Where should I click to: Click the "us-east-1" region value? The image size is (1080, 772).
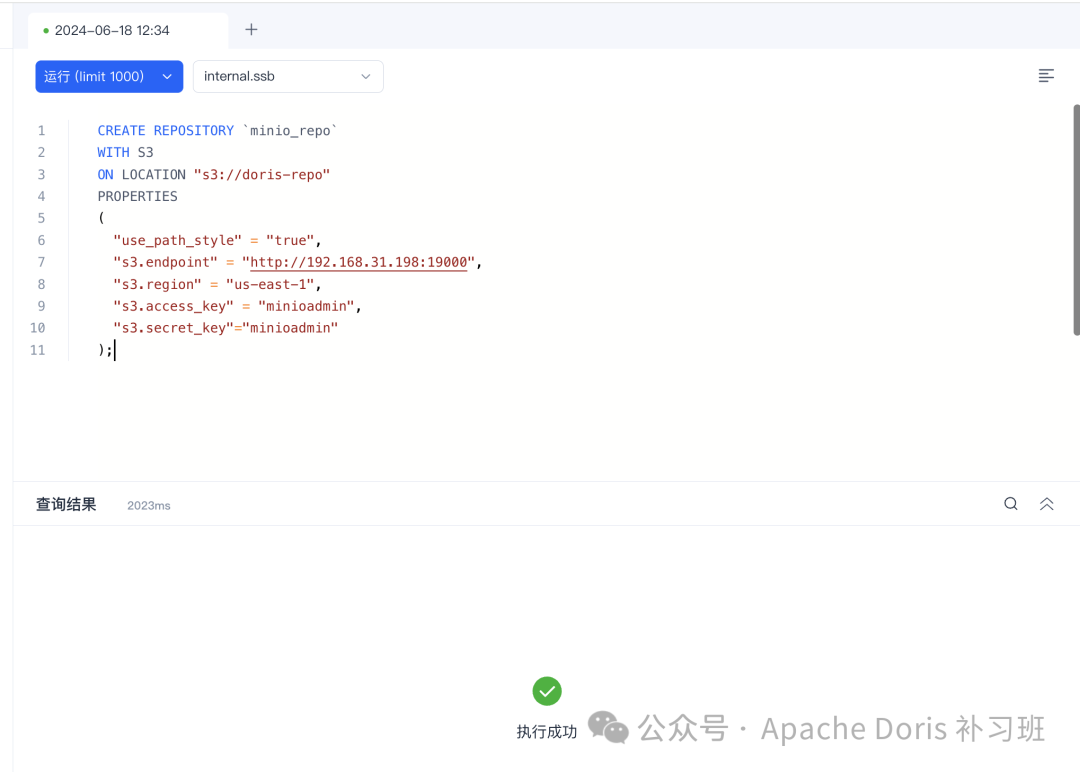[x=271, y=284]
